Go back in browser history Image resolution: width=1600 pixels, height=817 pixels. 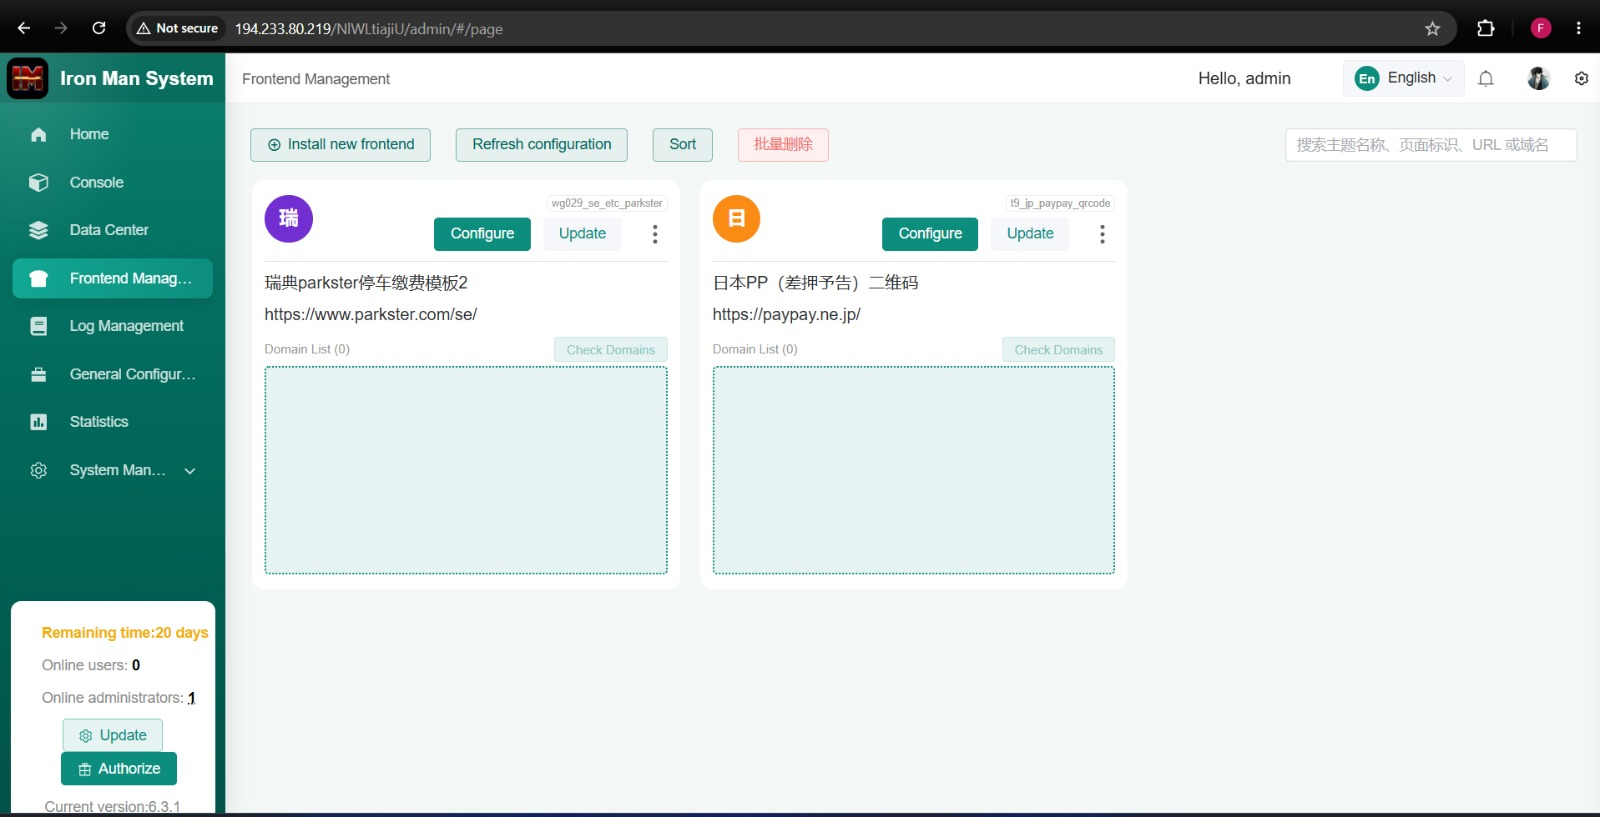pos(24,28)
